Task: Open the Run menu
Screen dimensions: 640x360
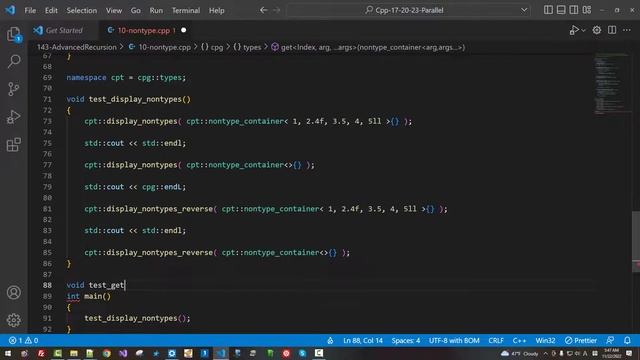Action: click(156, 10)
